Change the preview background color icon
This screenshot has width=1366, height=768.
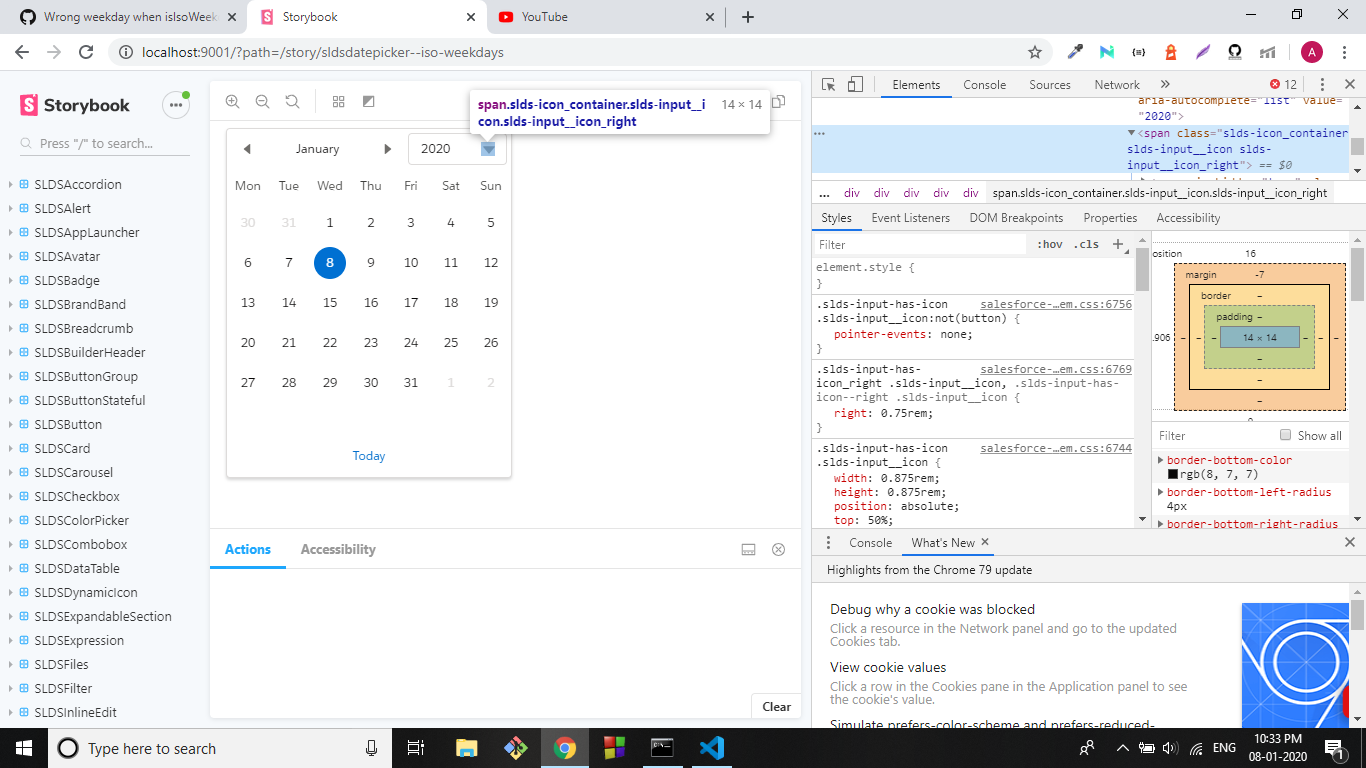click(368, 101)
